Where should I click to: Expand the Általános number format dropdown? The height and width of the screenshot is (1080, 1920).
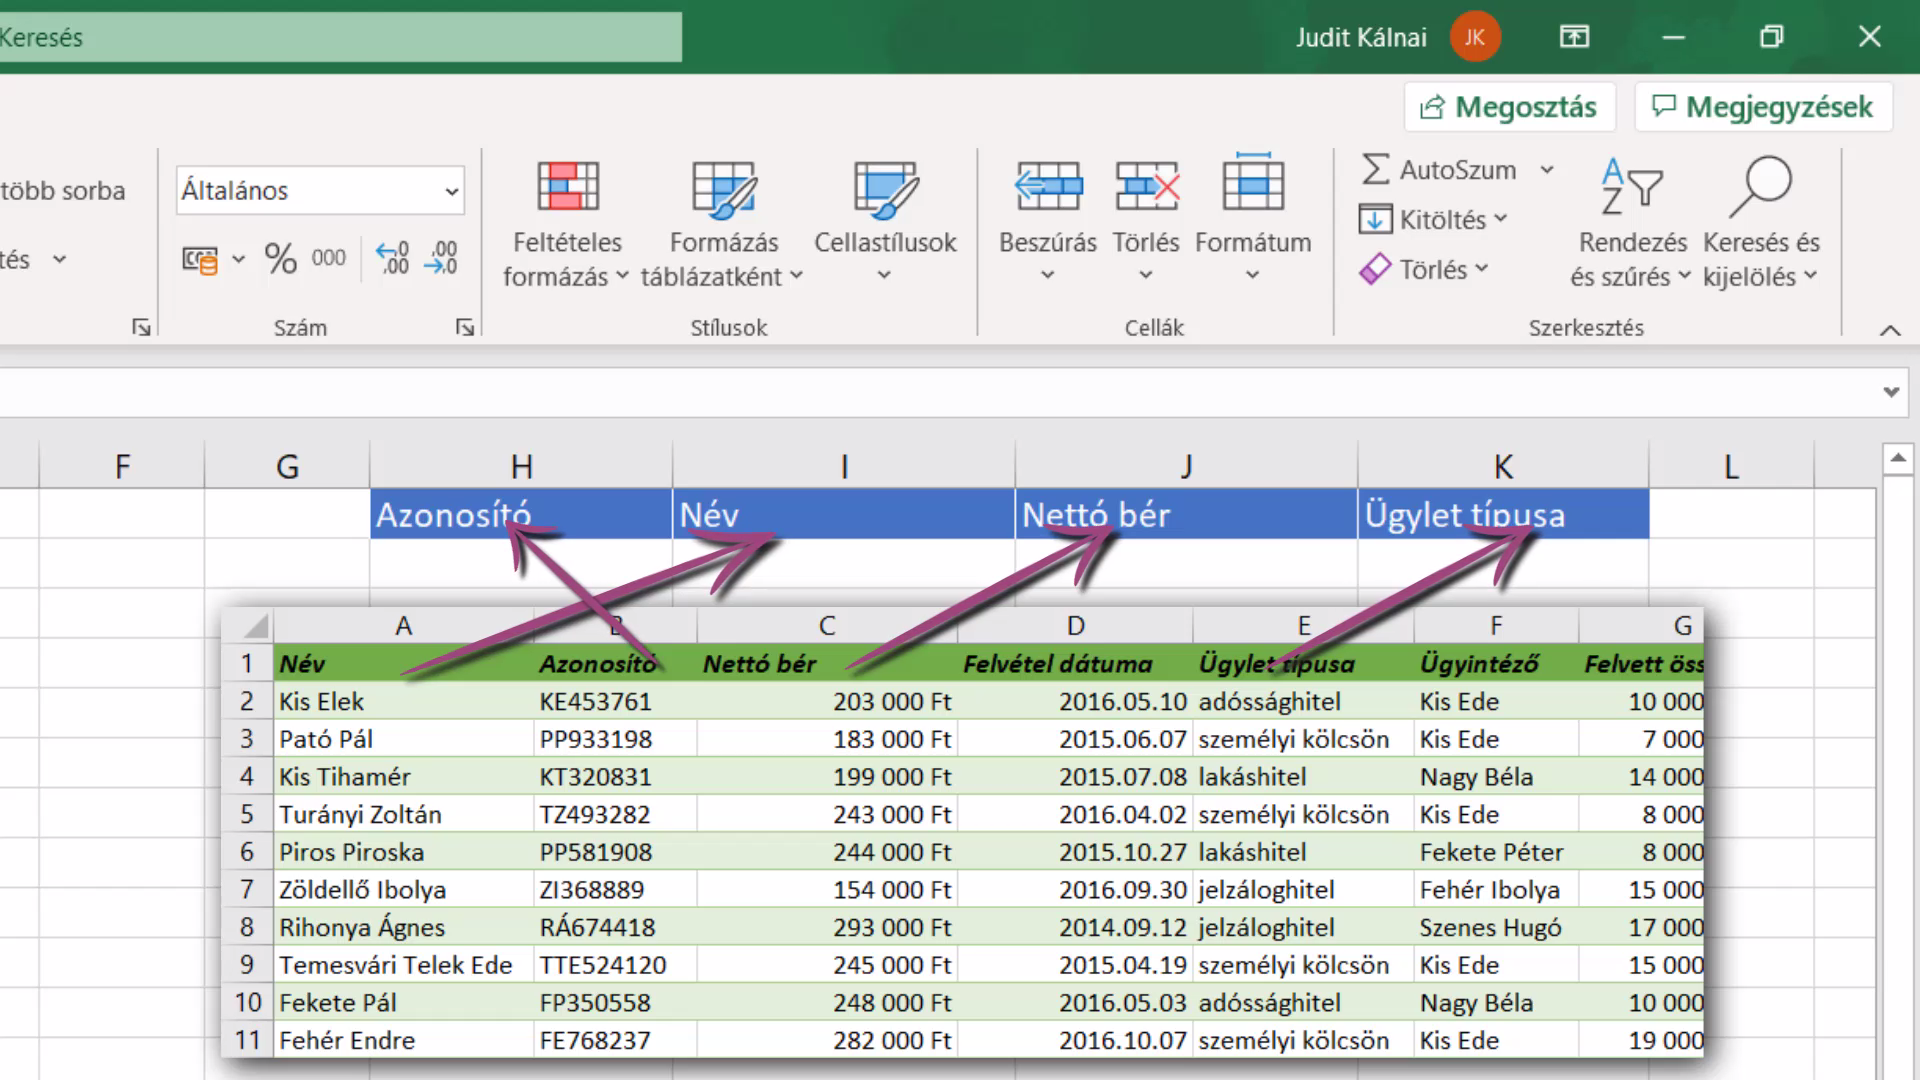(x=452, y=191)
